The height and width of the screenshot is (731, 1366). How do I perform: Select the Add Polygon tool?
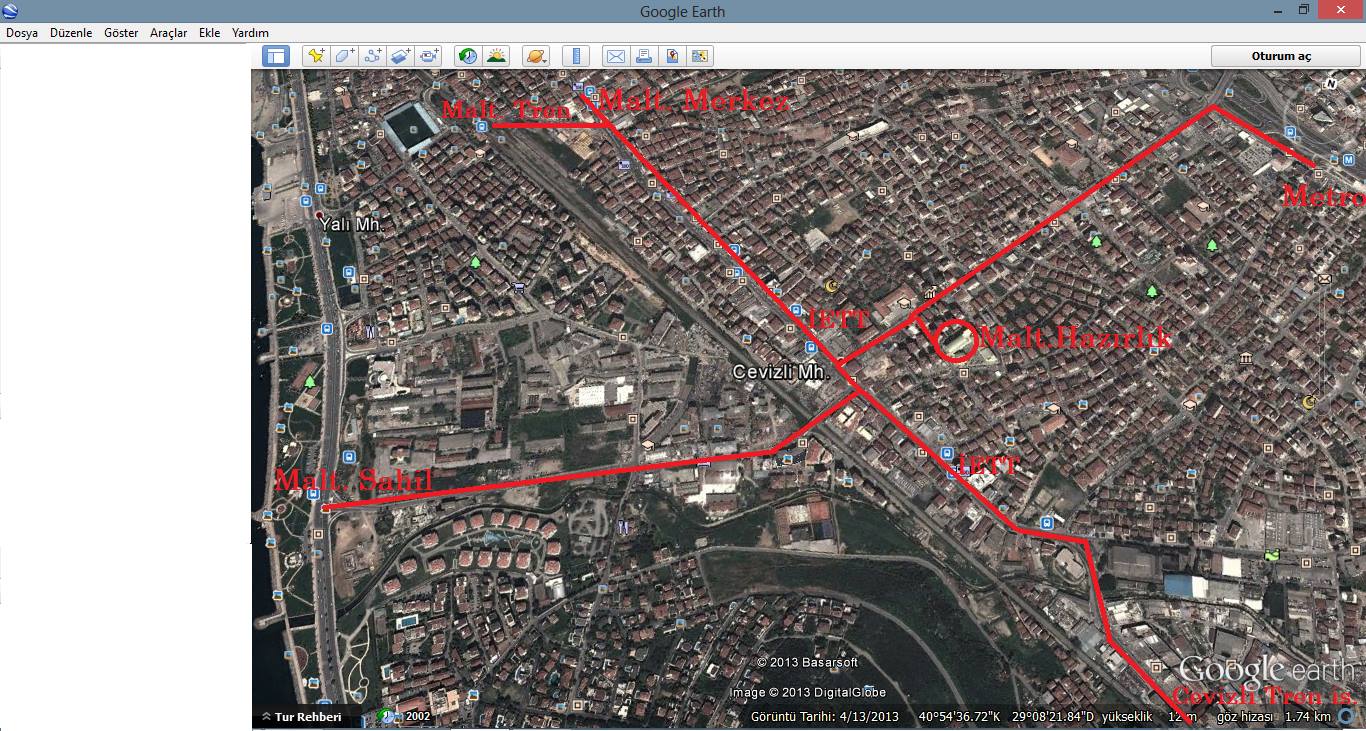click(345, 56)
